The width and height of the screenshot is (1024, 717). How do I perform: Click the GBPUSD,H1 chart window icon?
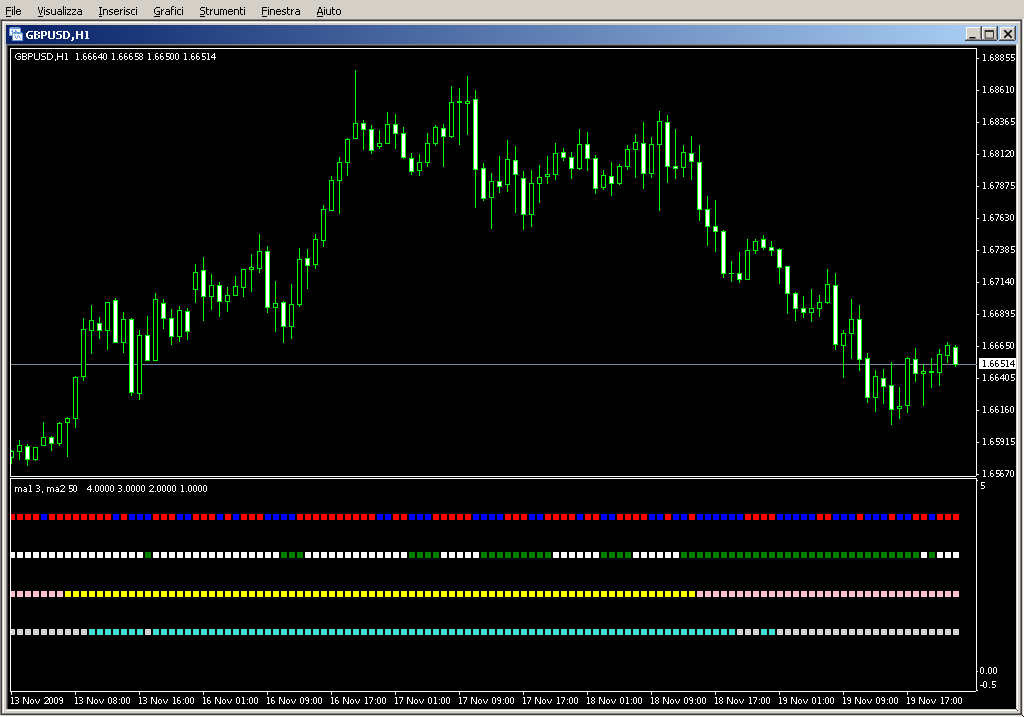pos(16,34)
